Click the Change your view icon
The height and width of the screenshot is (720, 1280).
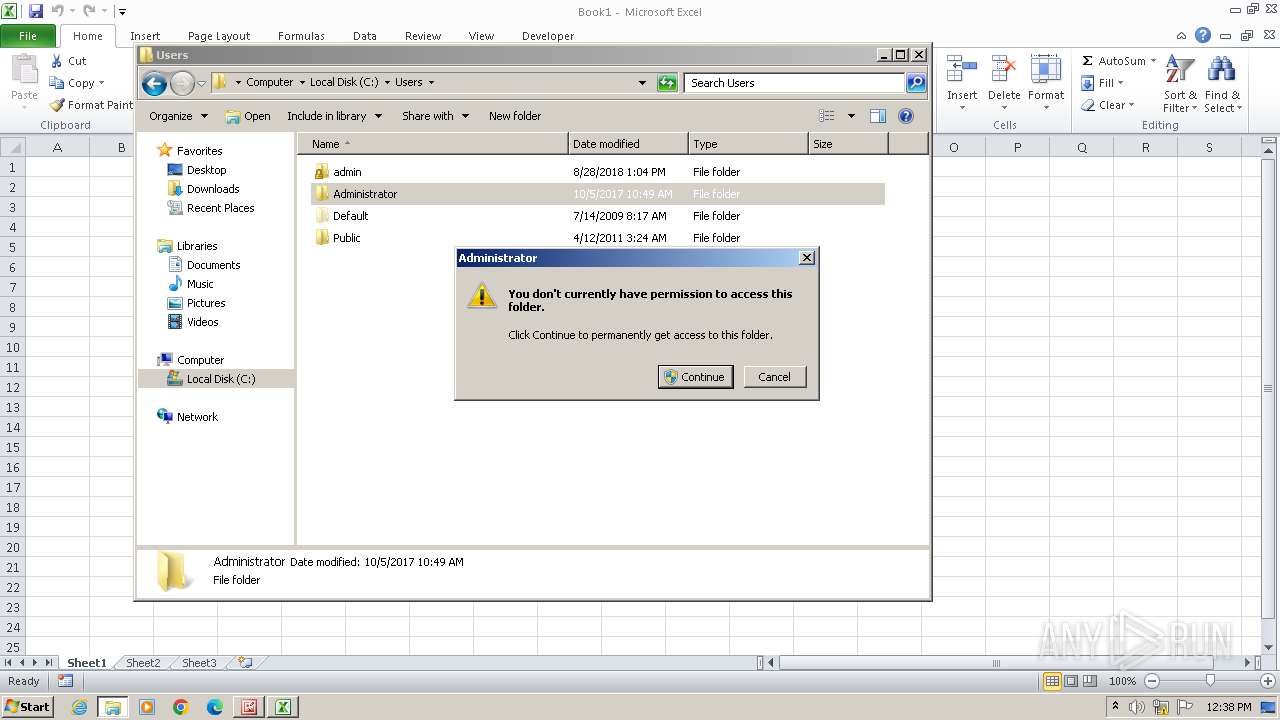pyautogui.click(x=827, y=116)
